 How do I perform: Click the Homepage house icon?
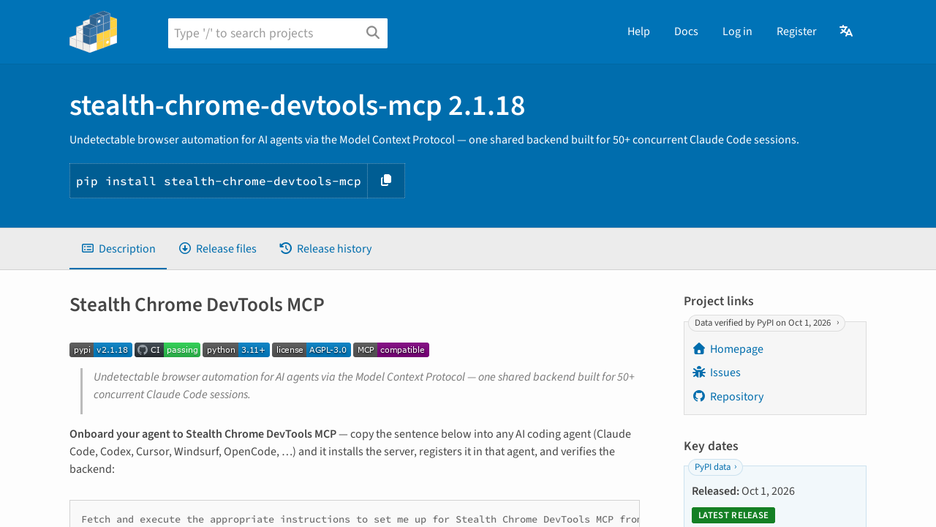click(699, 349)
